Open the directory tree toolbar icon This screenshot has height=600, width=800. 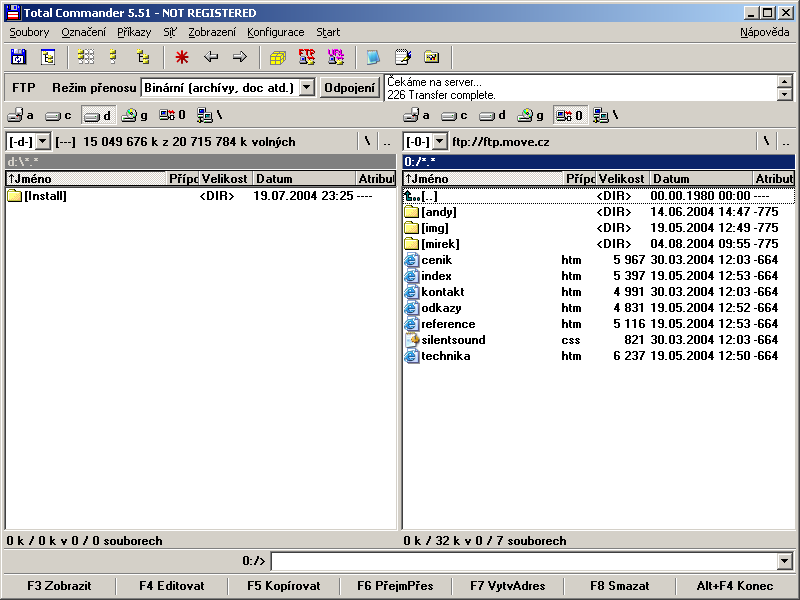click(x=48, y=57)
